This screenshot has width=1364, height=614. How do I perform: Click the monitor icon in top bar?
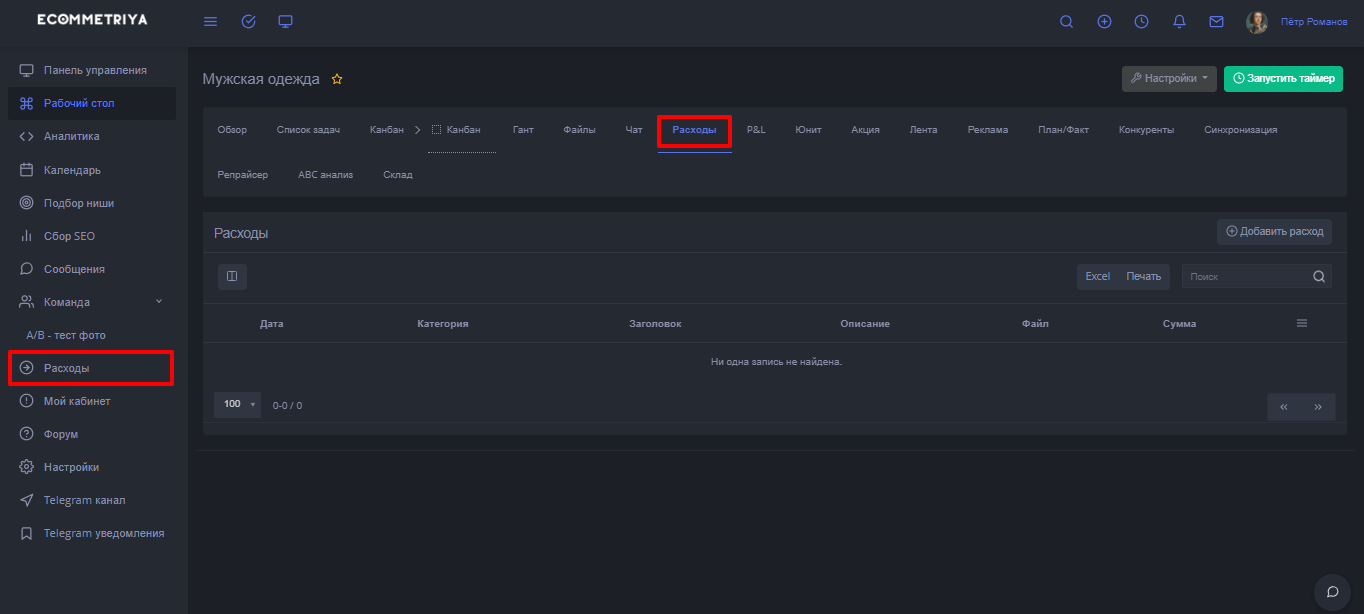pyautogui.click(x=286, y=22)
